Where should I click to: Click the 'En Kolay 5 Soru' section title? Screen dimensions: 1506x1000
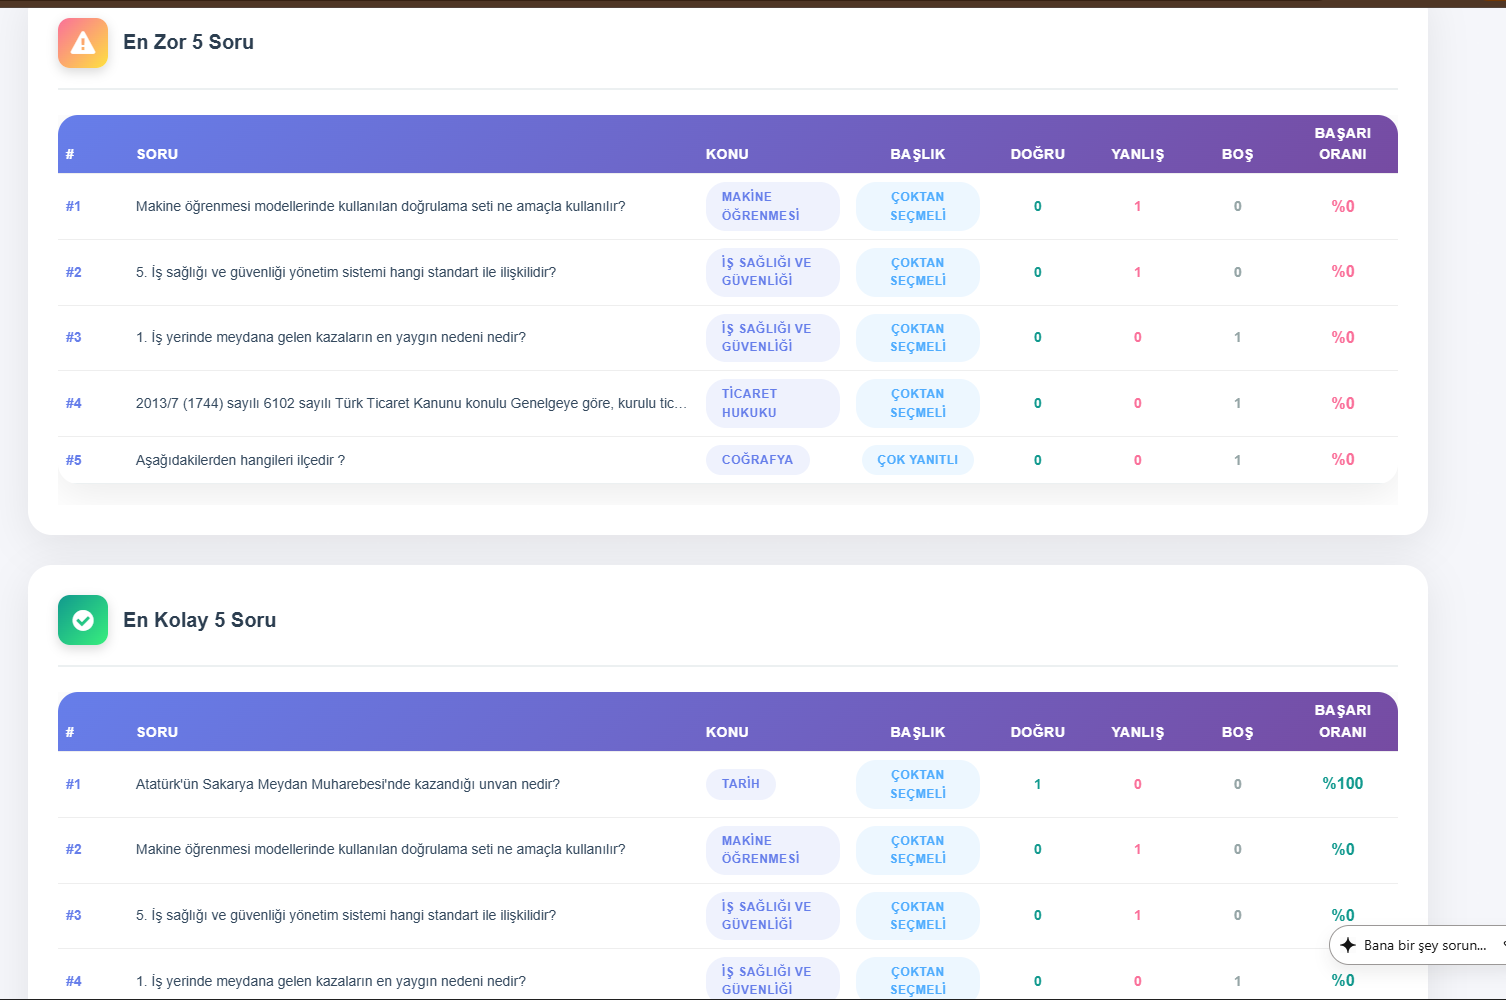(x=199, y=620)
